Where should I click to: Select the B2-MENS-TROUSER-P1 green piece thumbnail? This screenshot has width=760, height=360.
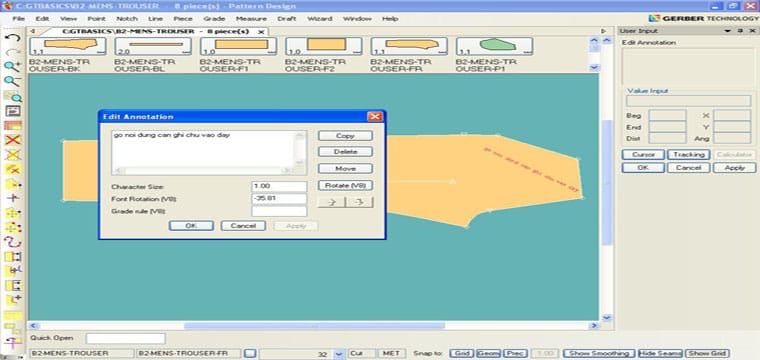tap(494, 47)
